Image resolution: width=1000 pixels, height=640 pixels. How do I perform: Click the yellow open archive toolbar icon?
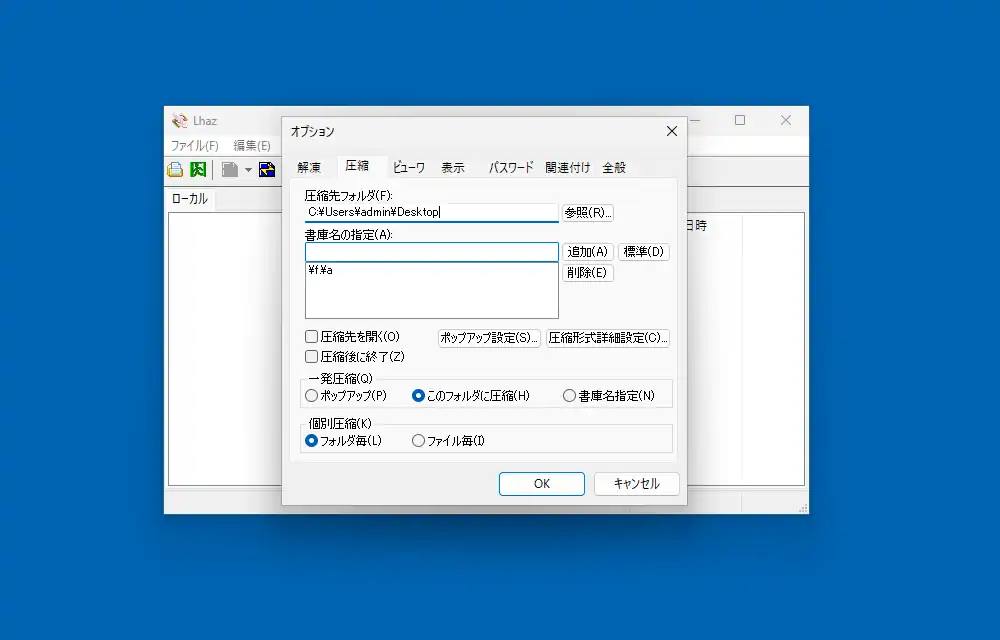tap(175, 170)
